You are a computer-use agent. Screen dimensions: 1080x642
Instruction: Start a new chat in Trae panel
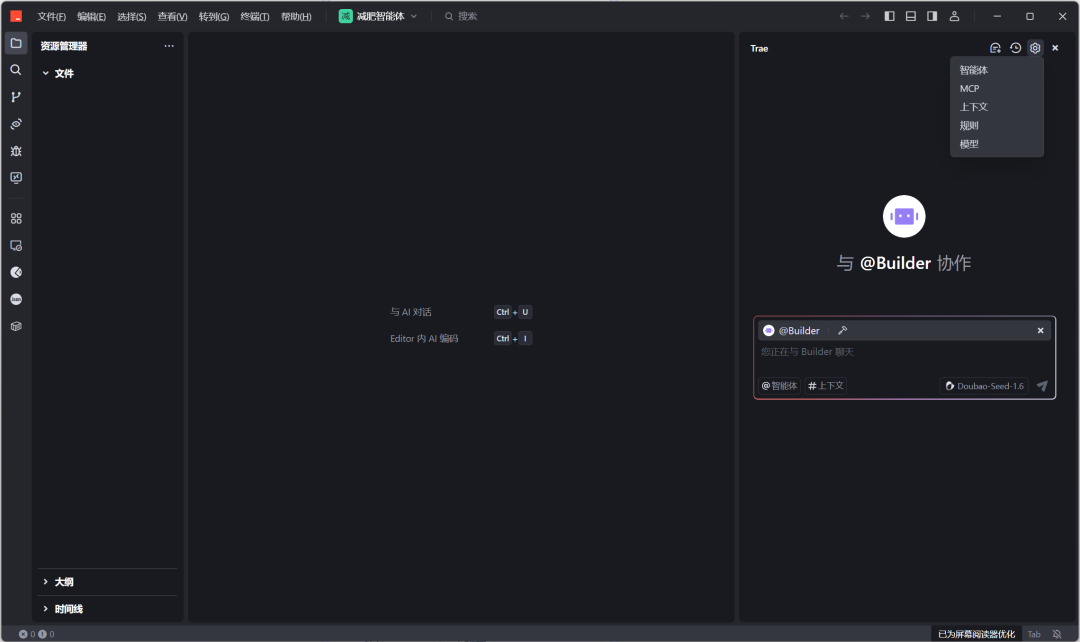(x=995, y=48)
